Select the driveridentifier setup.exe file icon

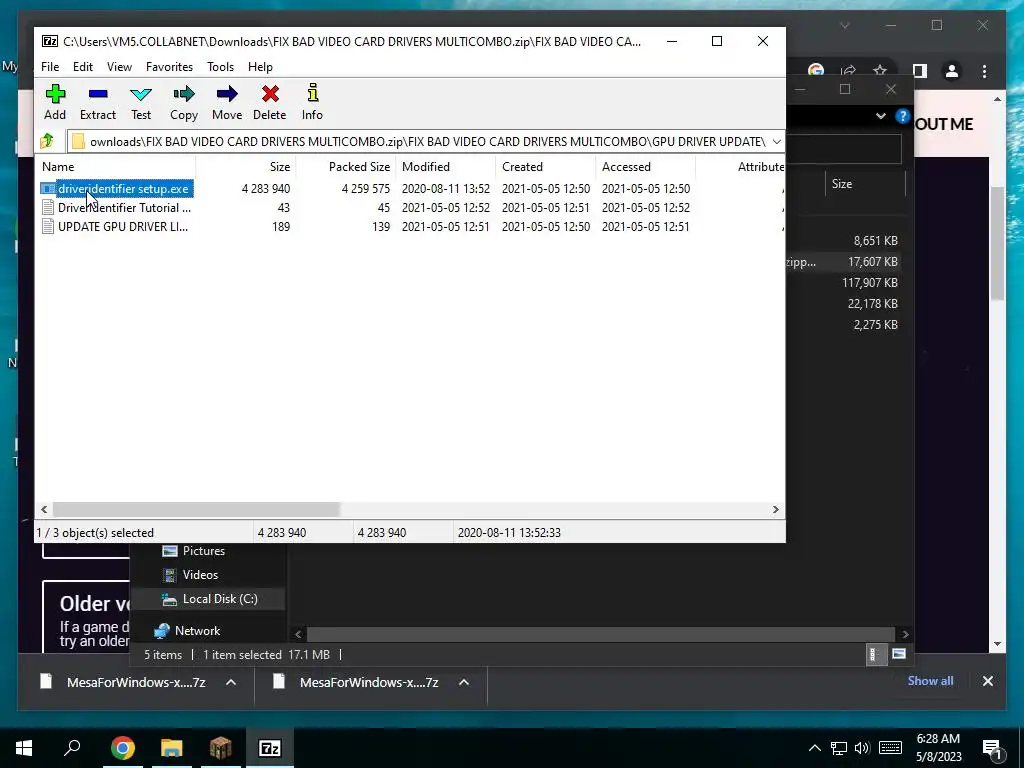click(x=48, y=189)
